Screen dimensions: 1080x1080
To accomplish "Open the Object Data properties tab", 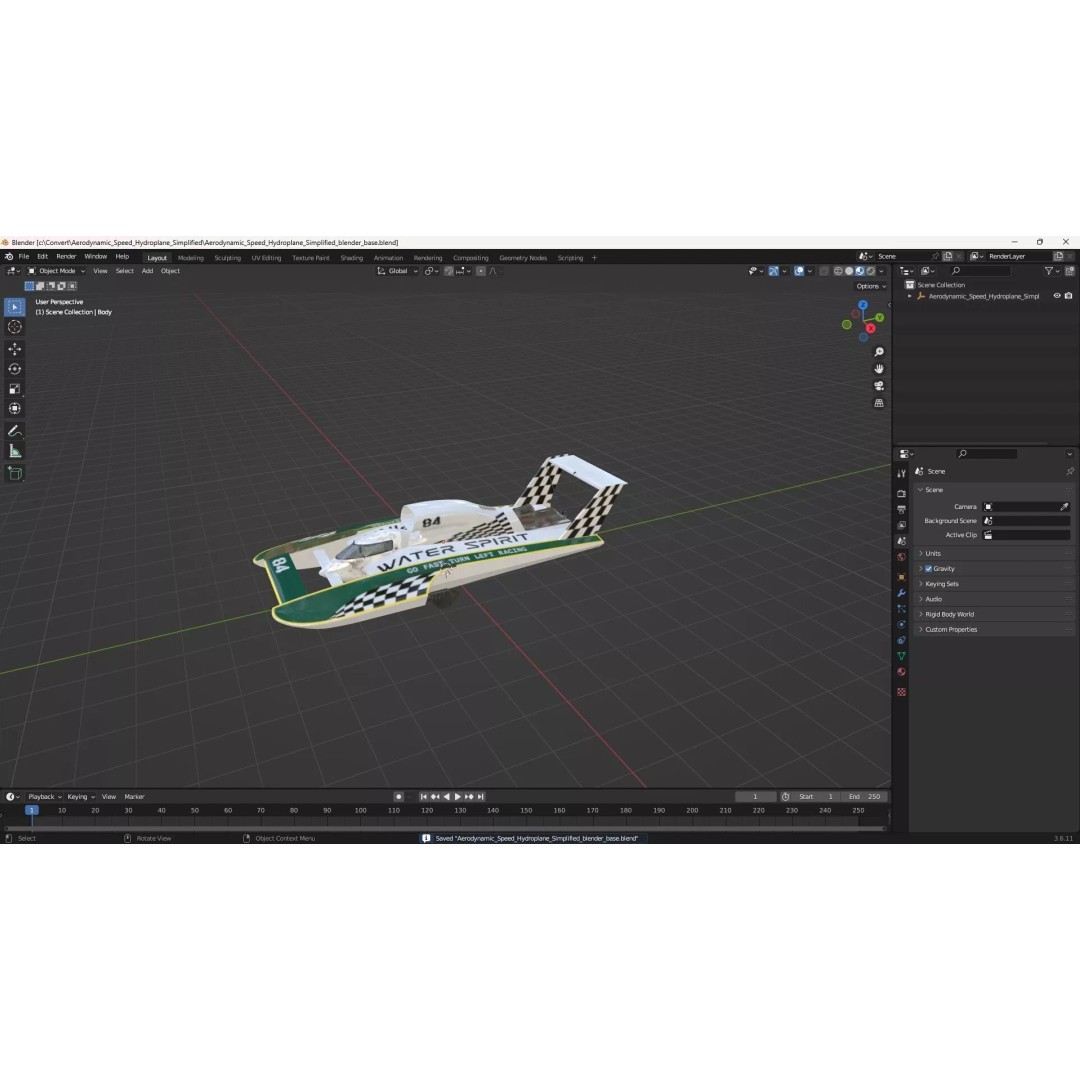I will (x=901, y=656).
